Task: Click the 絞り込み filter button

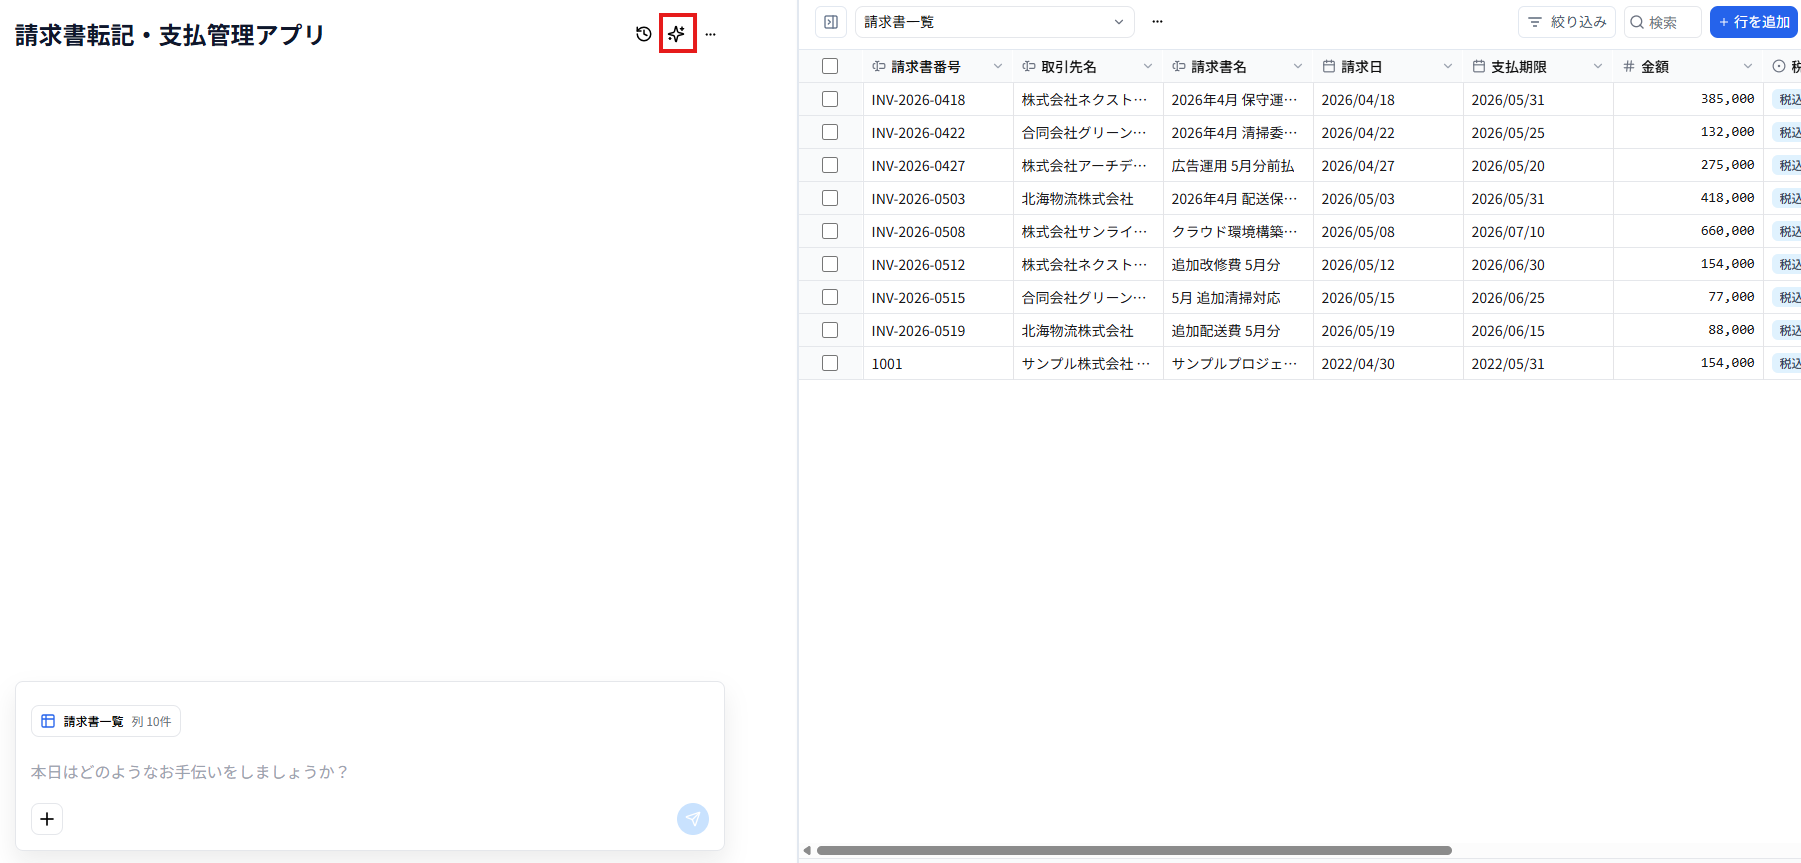Action: coord(1567,22)
